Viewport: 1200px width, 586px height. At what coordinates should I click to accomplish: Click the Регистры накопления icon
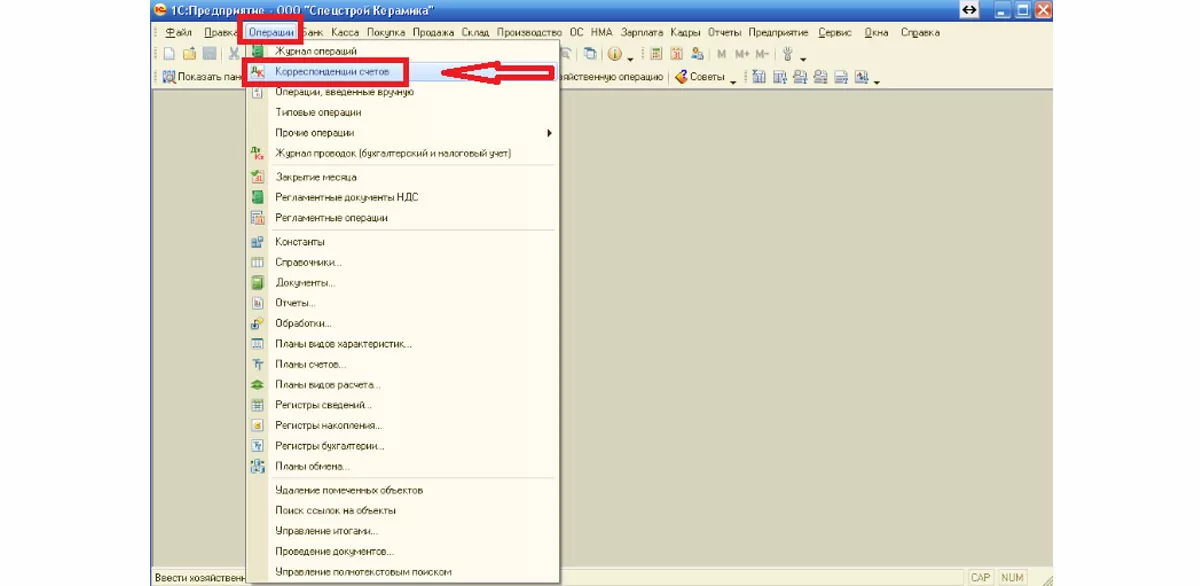pos(257,425)
